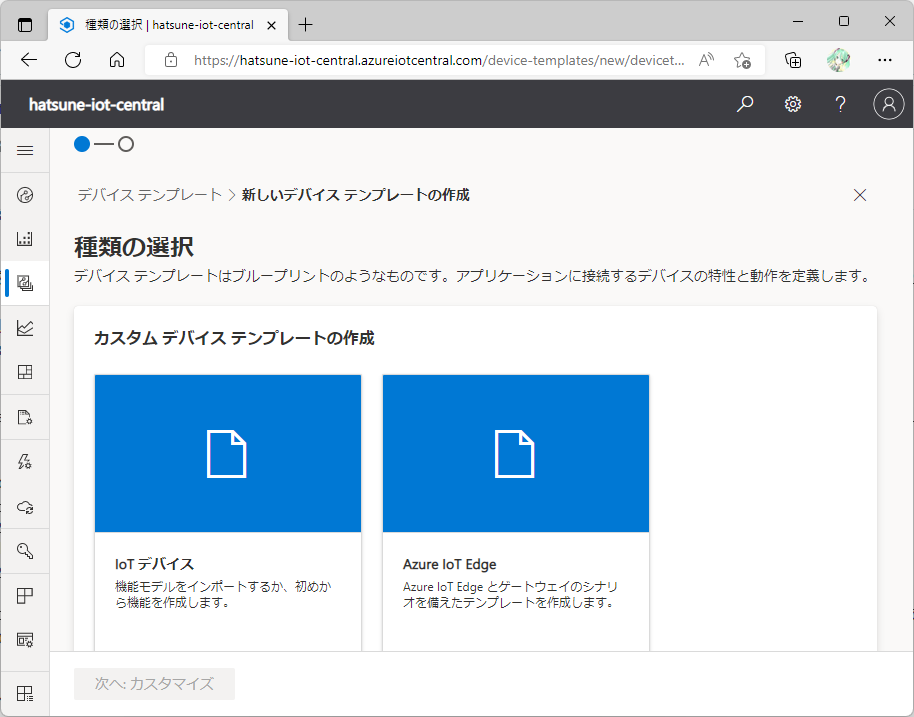Click the デバイス テンプレート breadcrumb link
The height and width of the screenshot is (717, 914).
point(150,195)
